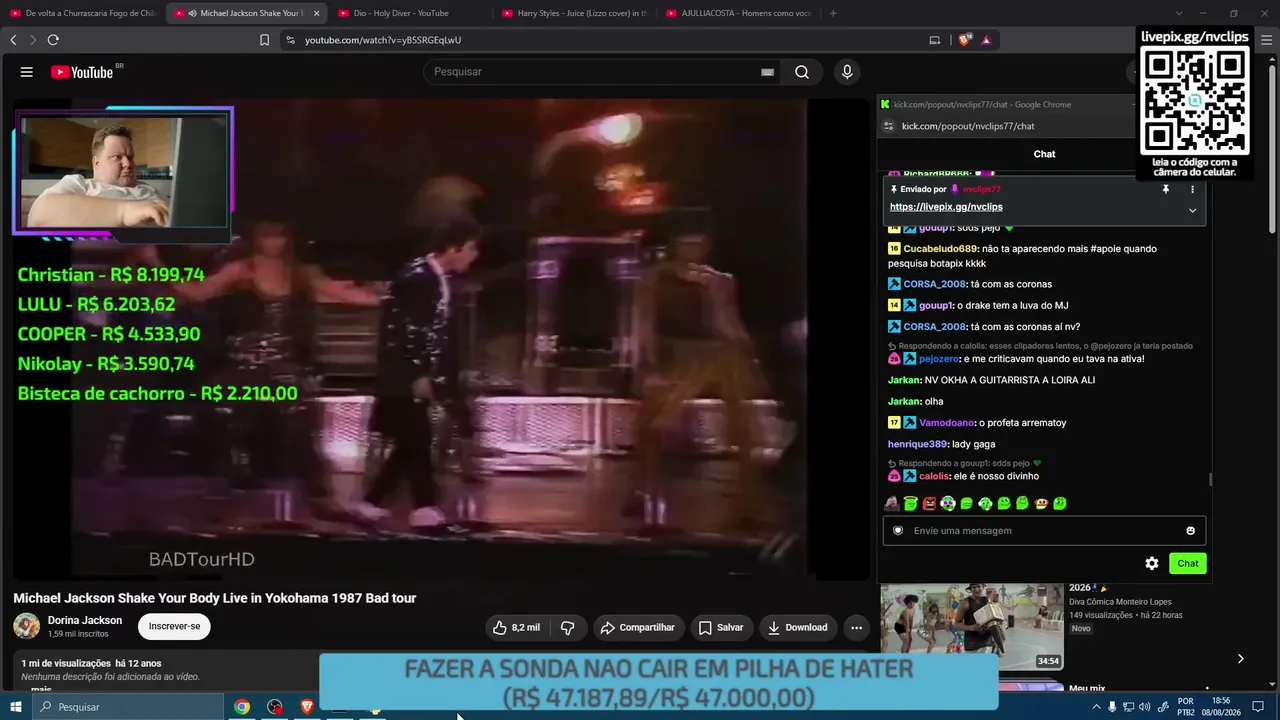Open the Windows notification center icon
The width and height of the screenshot is (1280, 720).
(x=1258, y=707)
